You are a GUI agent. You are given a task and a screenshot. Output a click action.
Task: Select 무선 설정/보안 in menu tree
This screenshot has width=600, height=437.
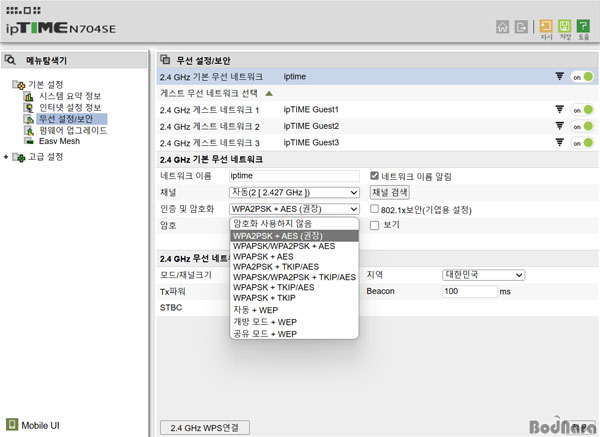point(72,119)
